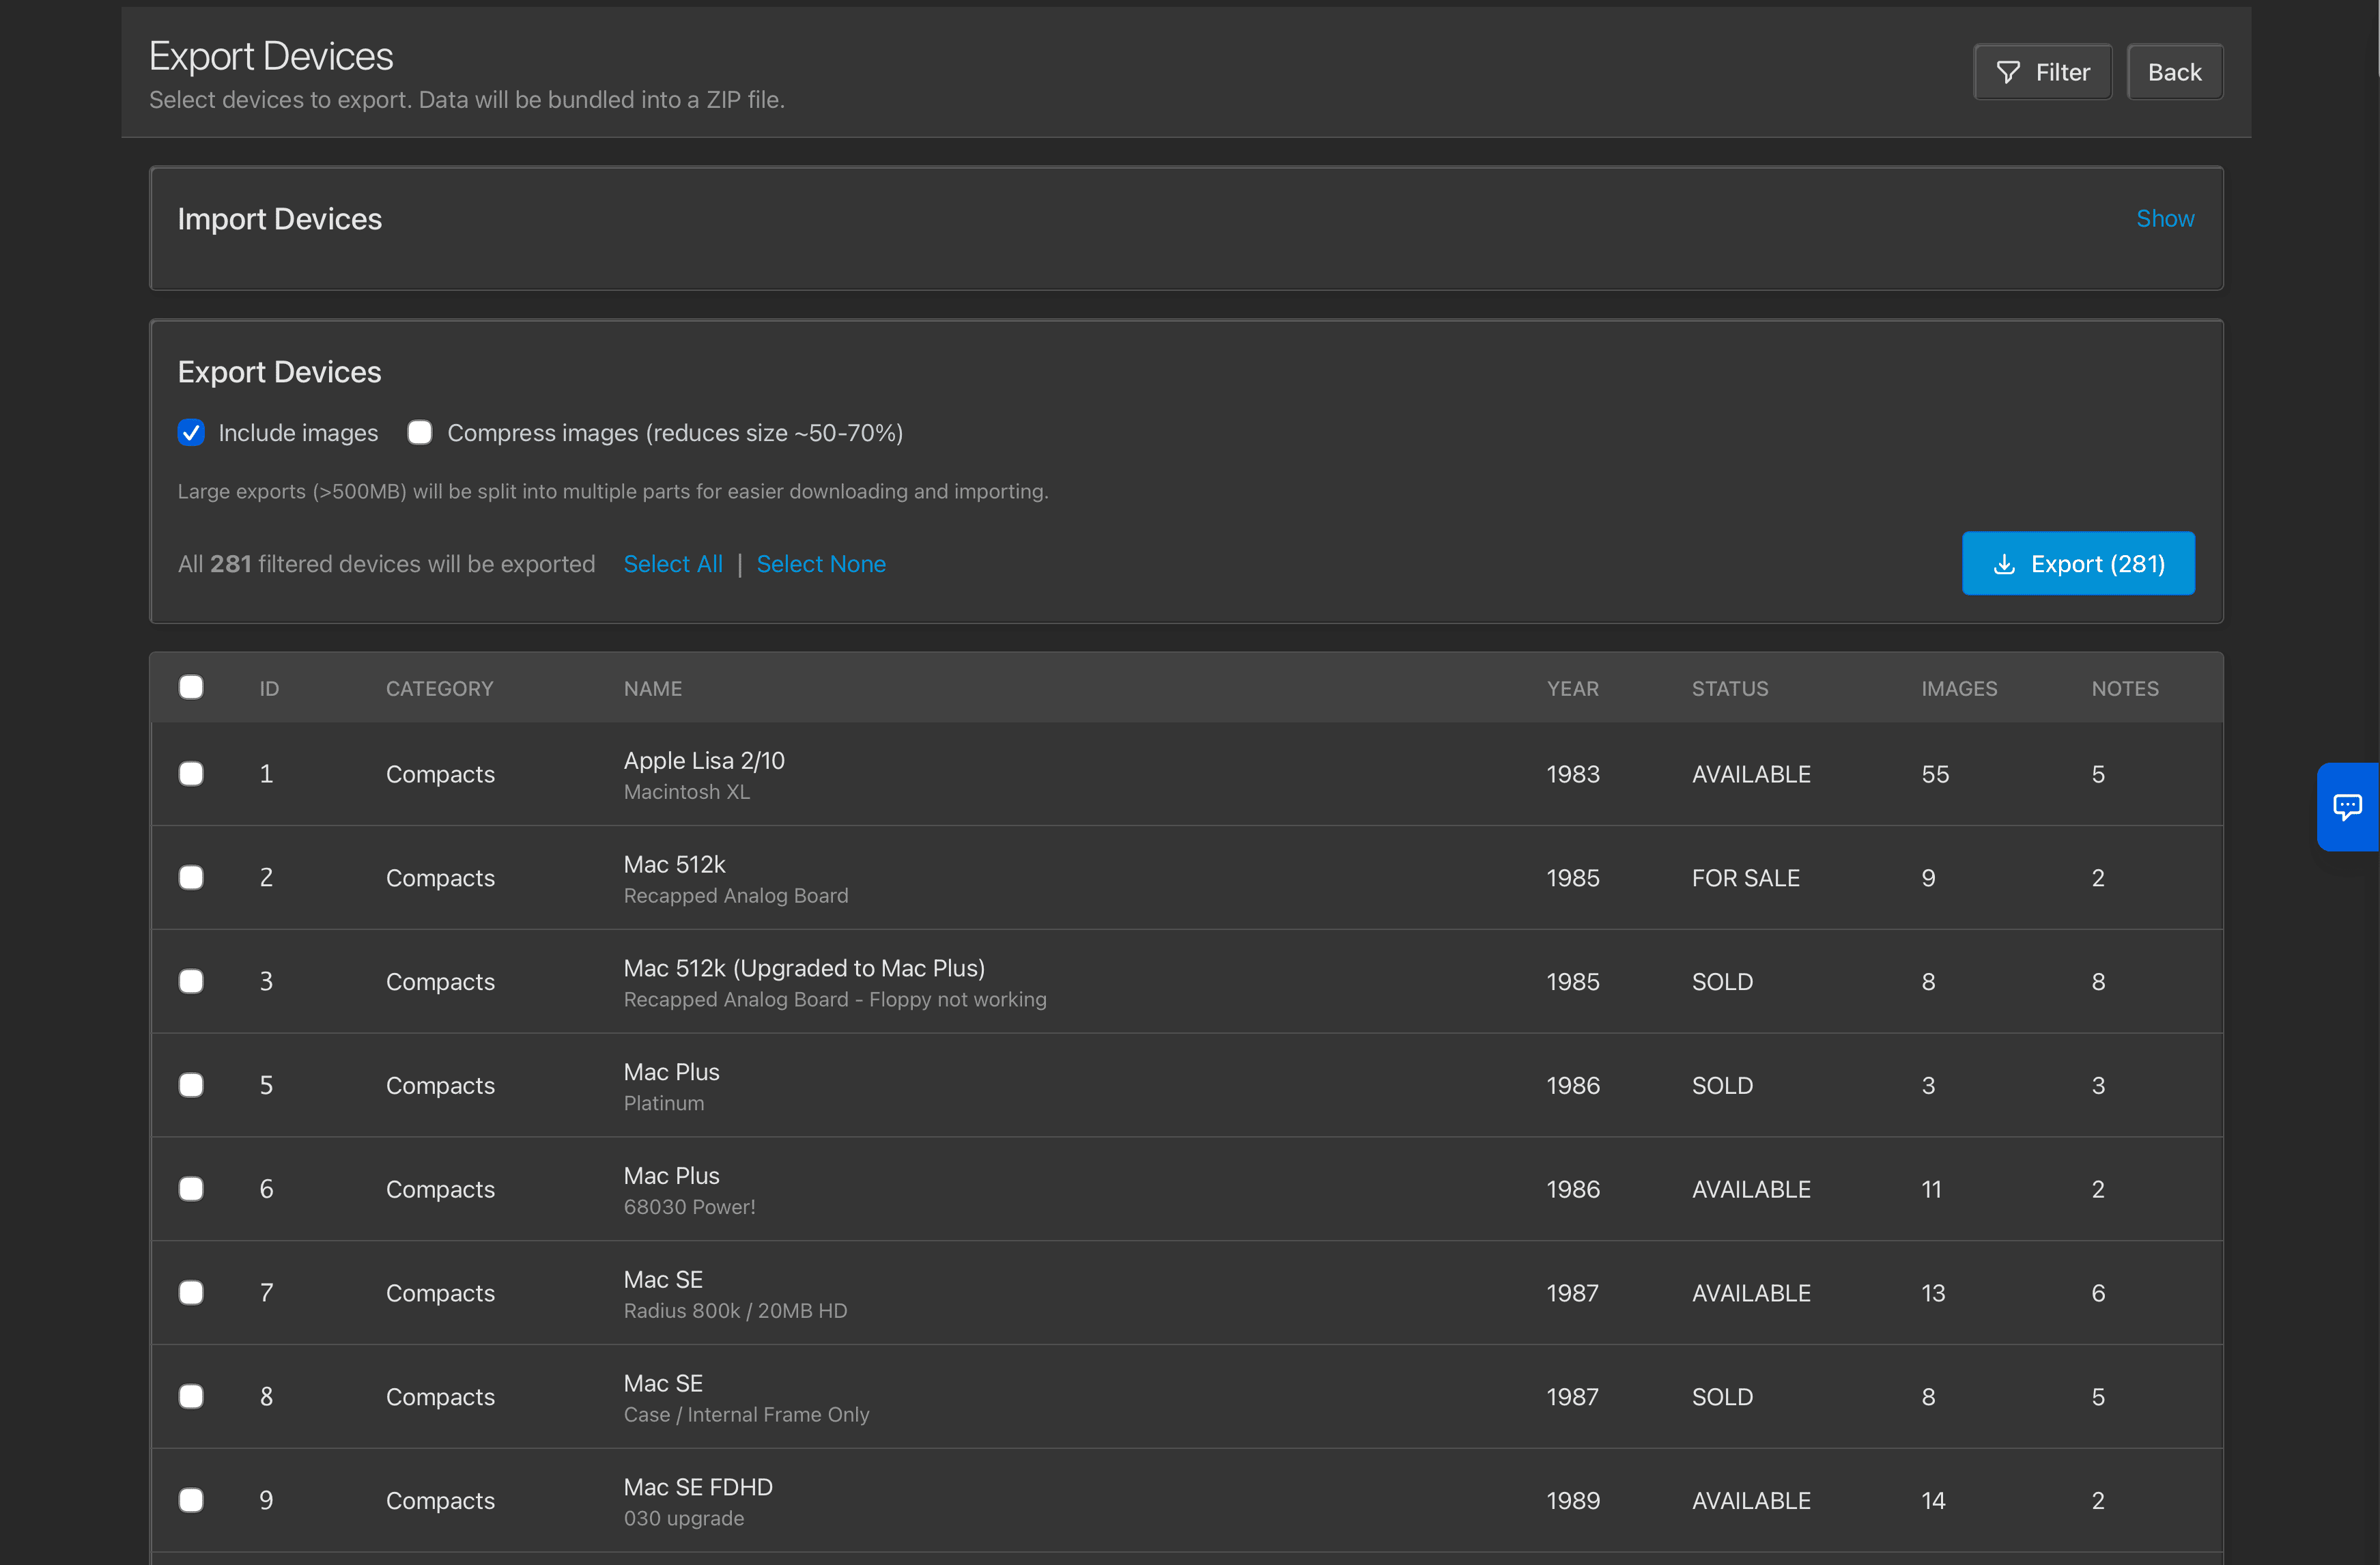This screenshot has width=2380, height=1565.
Task: Click the STATUS column header
Action: pos(1729,689)
